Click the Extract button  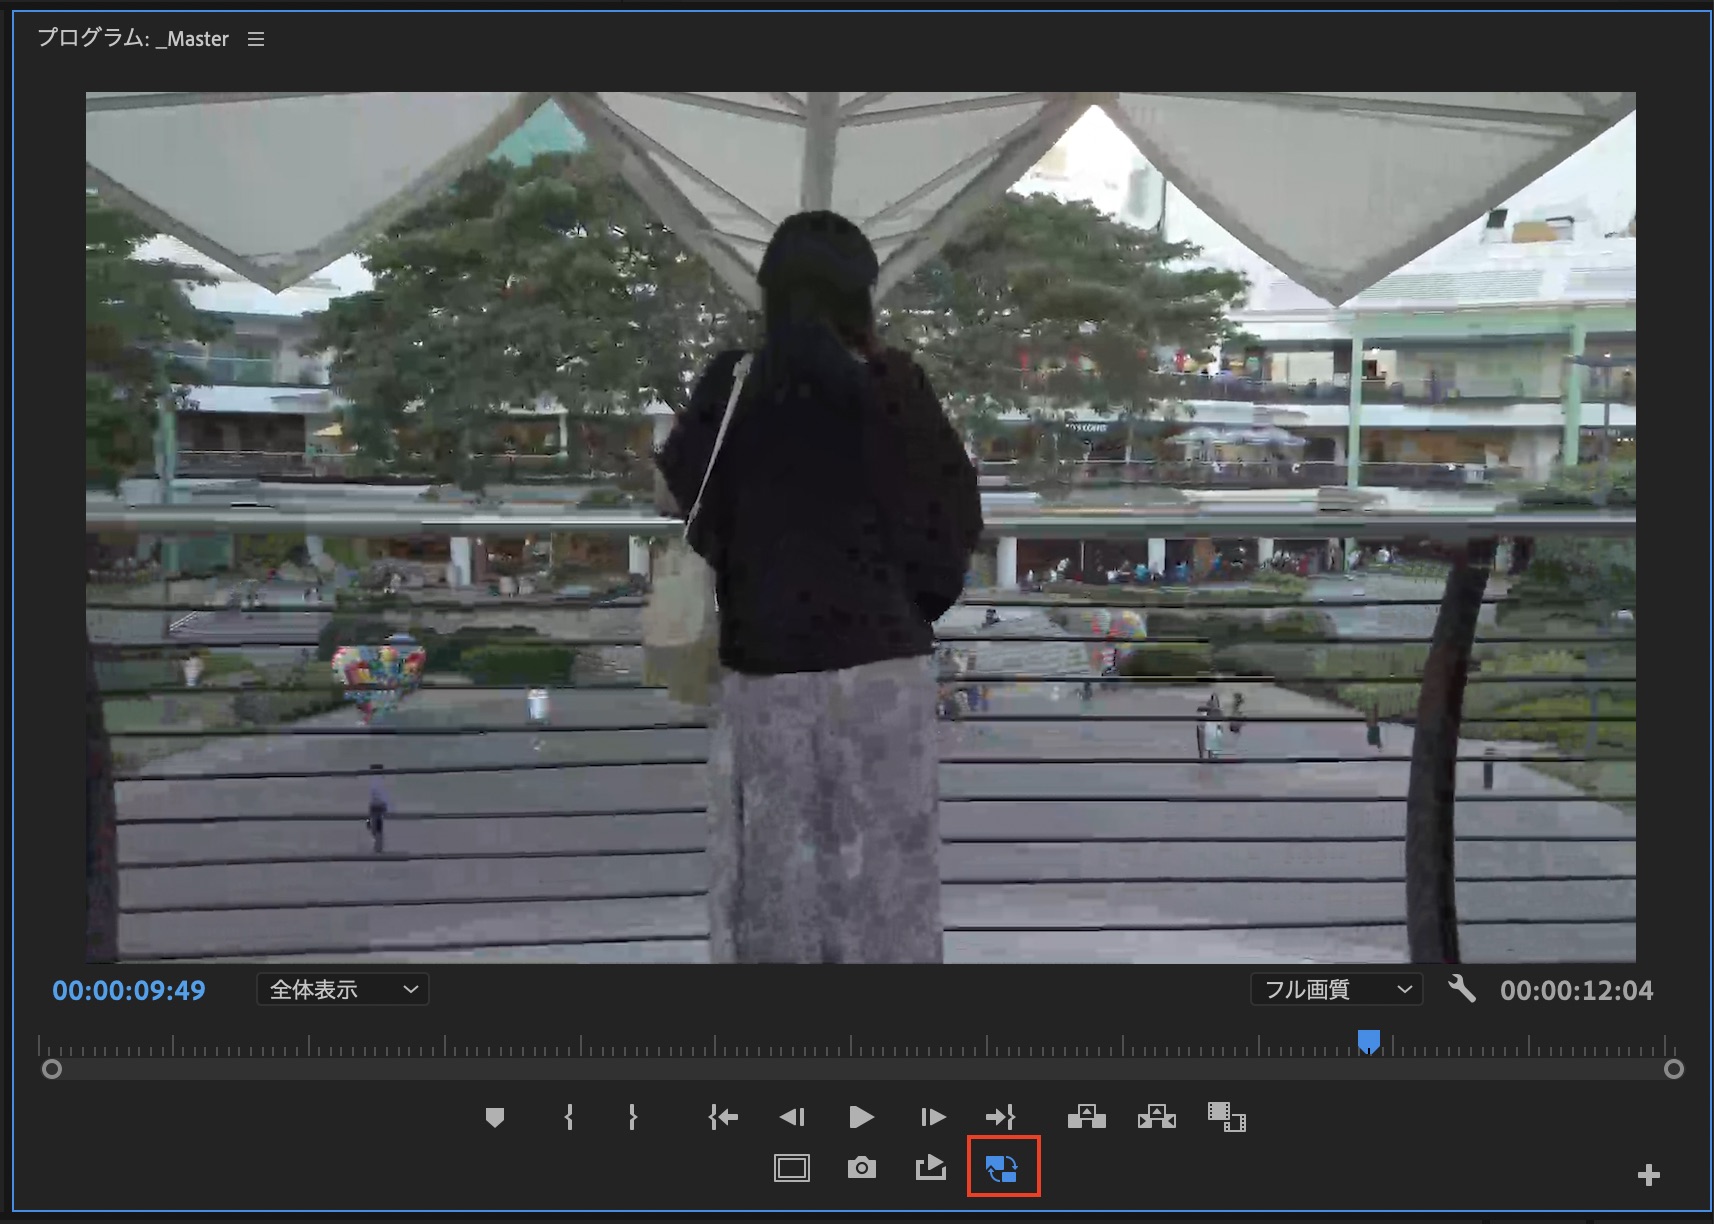point(1156,1116)
